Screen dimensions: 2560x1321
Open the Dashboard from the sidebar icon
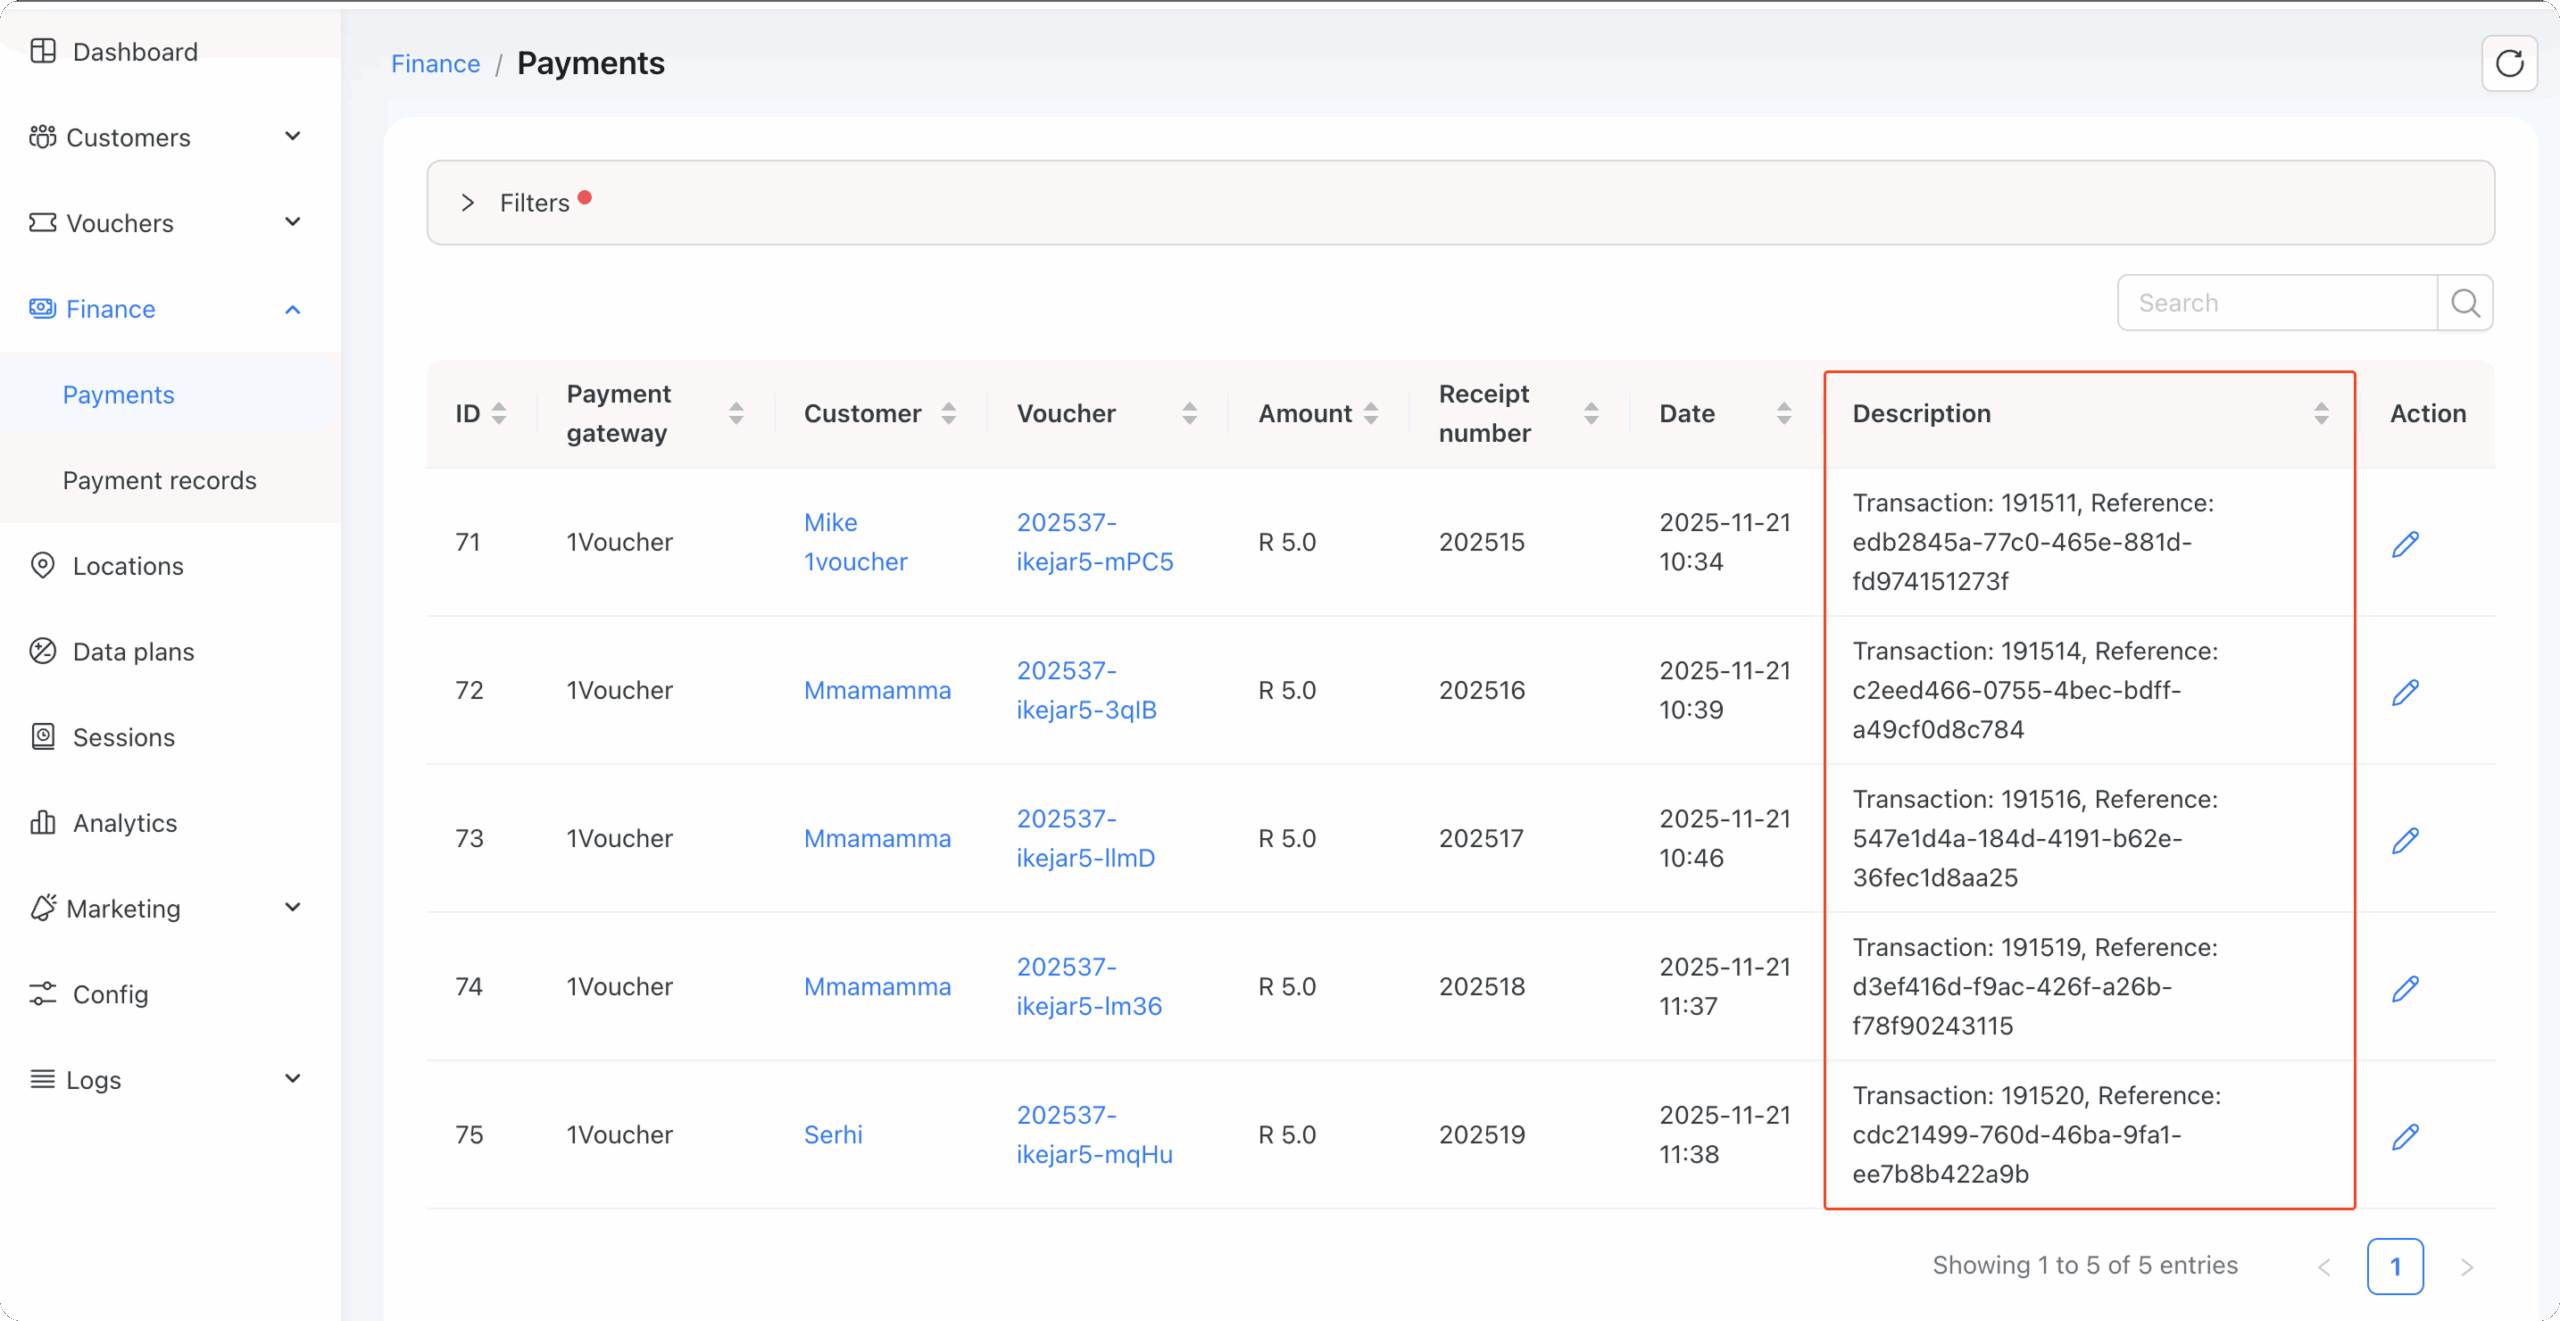44,51
